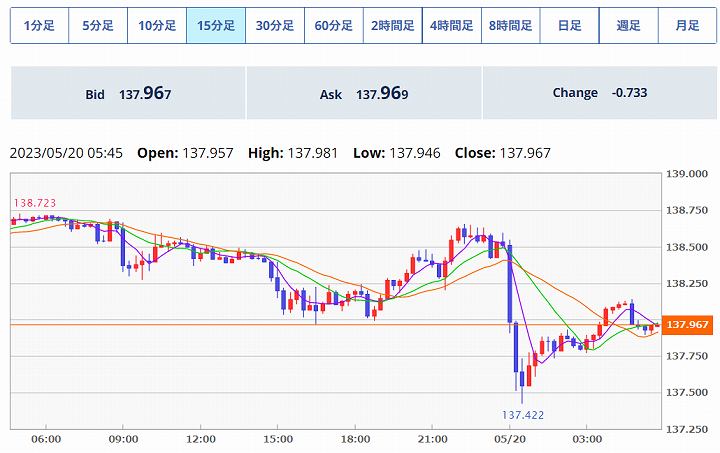Click the orange 137.967 current price tag
This screenshot has width=720, height=453.
click(x=687, y=325)
